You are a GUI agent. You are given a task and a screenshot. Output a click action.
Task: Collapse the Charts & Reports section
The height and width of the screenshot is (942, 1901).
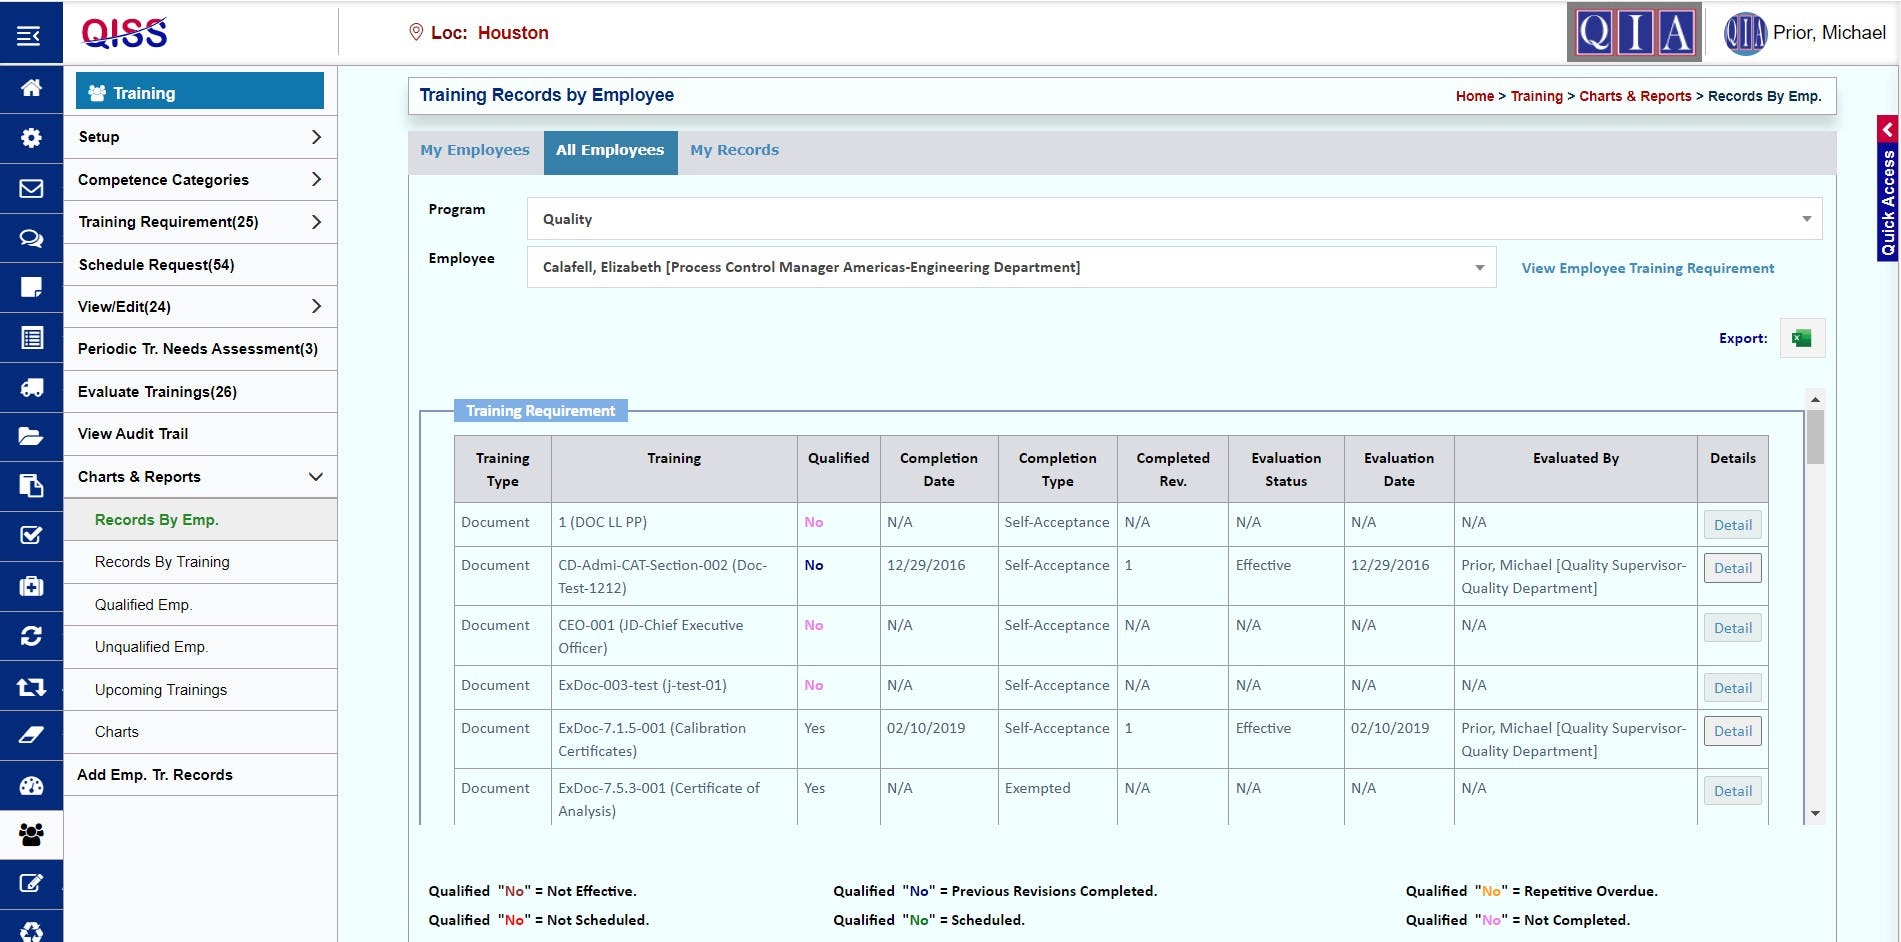(199, 477)
